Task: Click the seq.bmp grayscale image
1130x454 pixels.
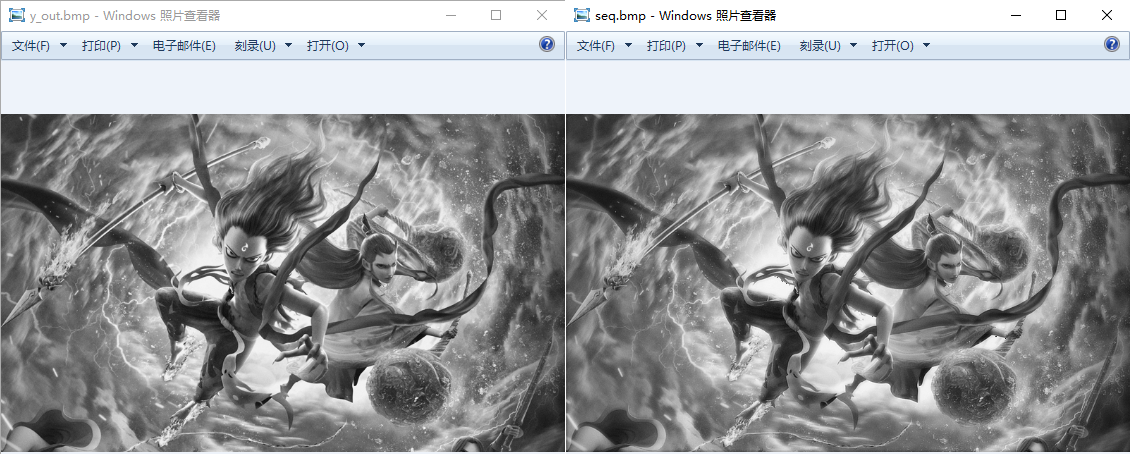Action: pyautogui.click(x=848, y=282)
